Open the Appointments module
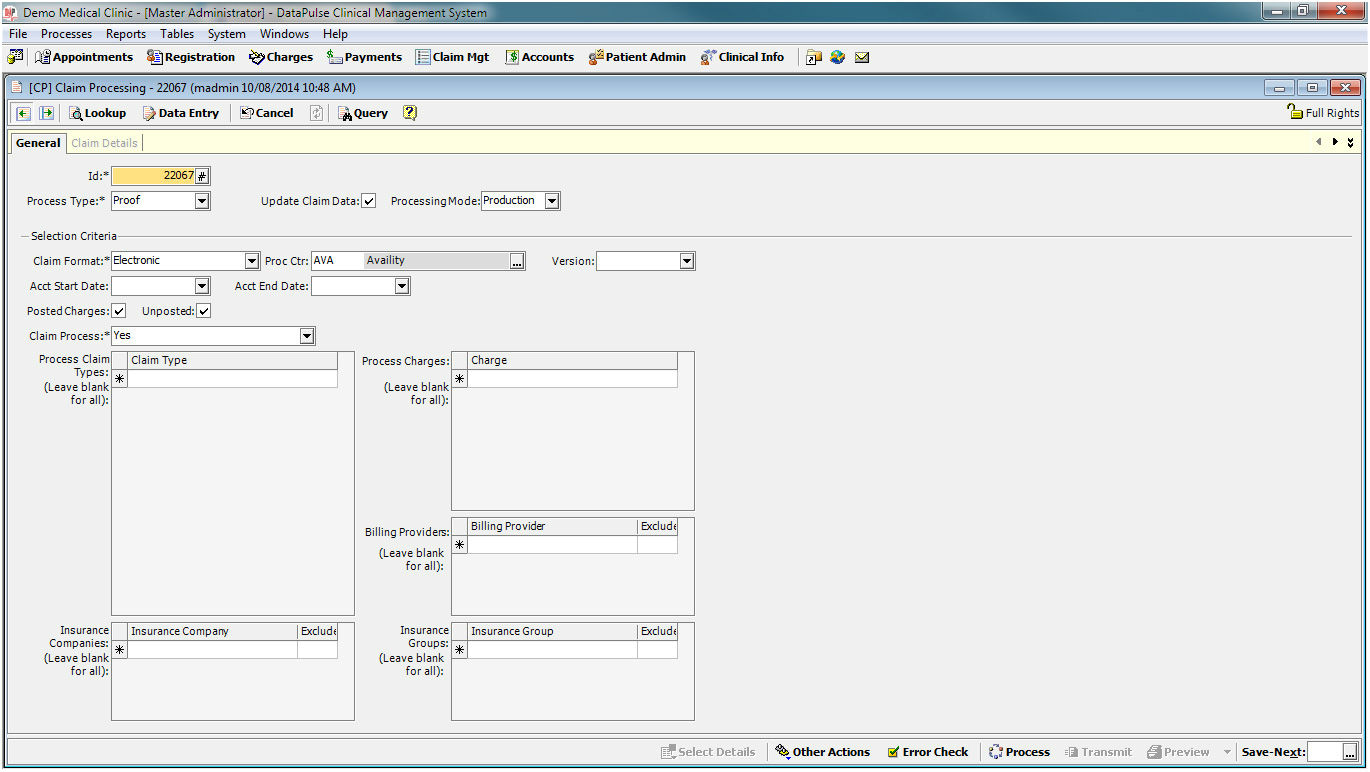 pyautogui.click(x=84, y=57)
